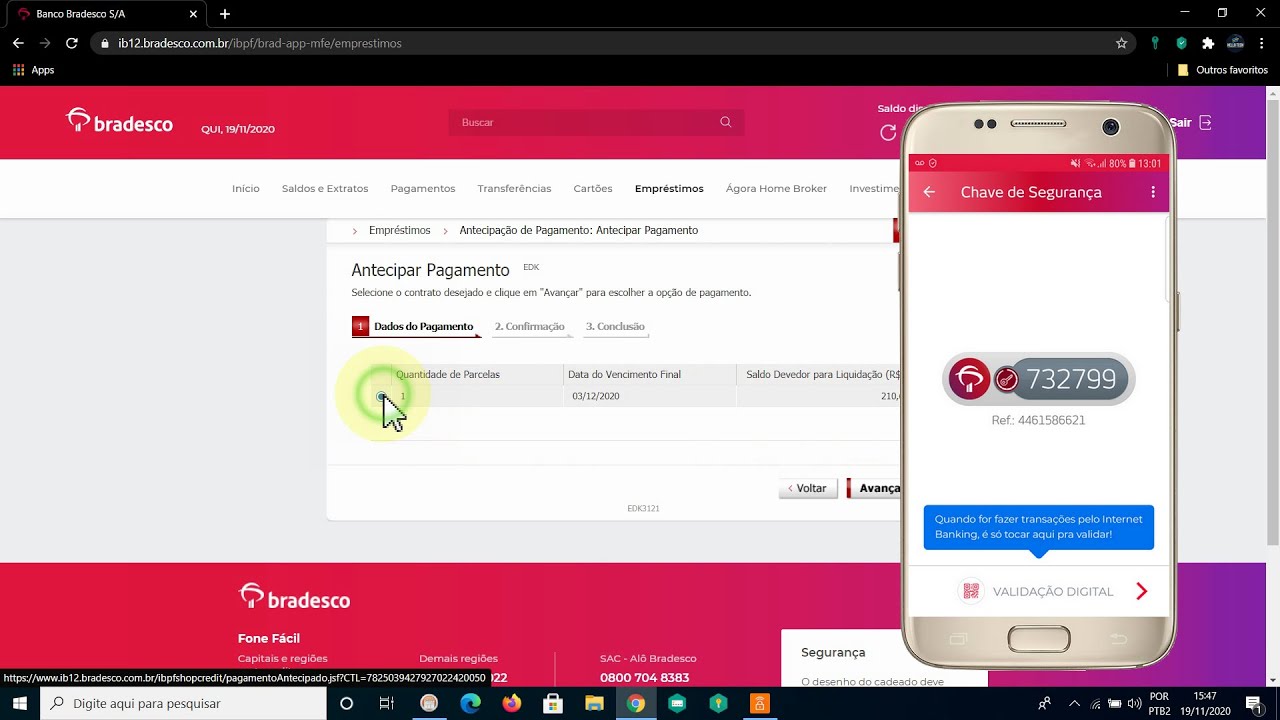Open the Apps shortcut in bookmarks bar
The image size is (1280, 720).
[x=33, y=70]
